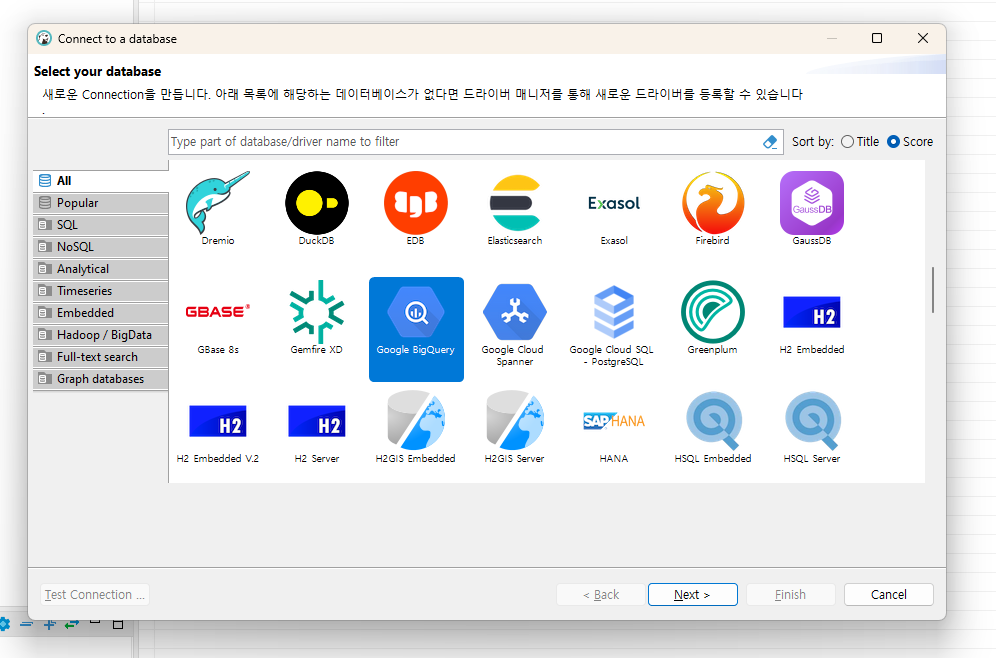Show Embedded databases category
Screen dimensions: 996x658
(100, 312)
